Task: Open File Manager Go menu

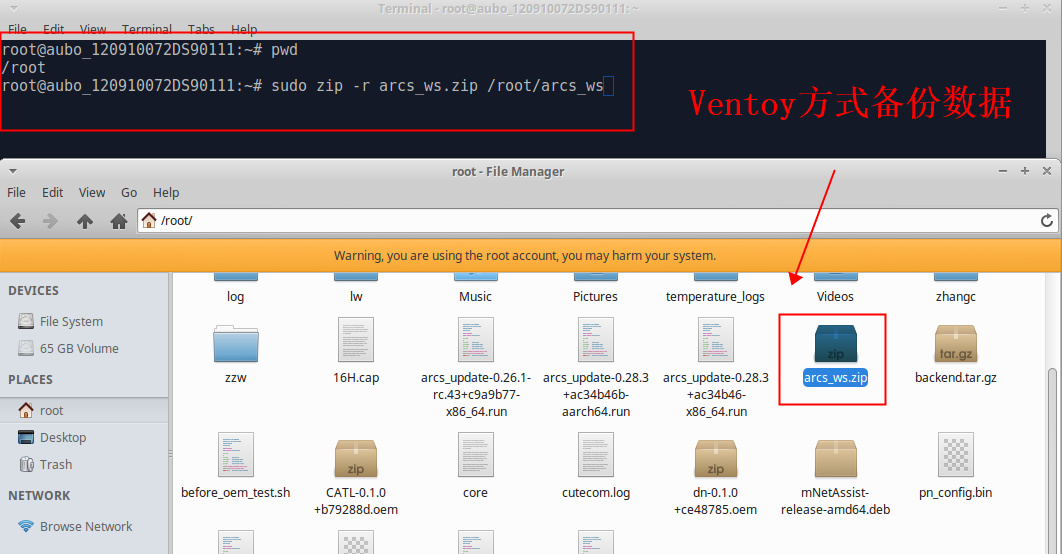Action: 129,192
